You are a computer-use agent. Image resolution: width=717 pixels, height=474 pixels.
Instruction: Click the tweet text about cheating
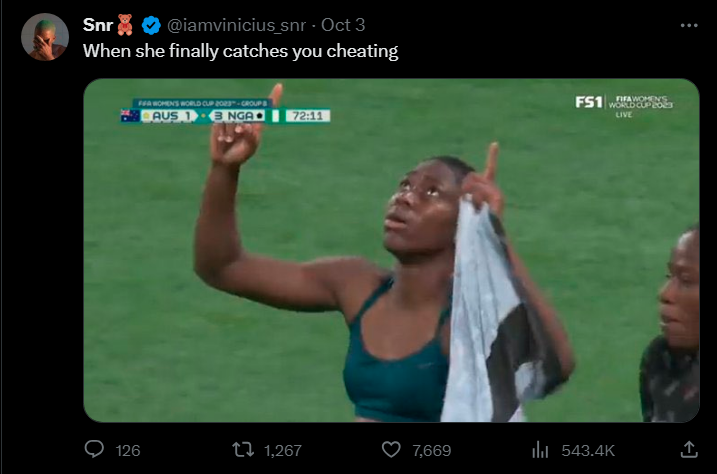click(x=241, y=51)
